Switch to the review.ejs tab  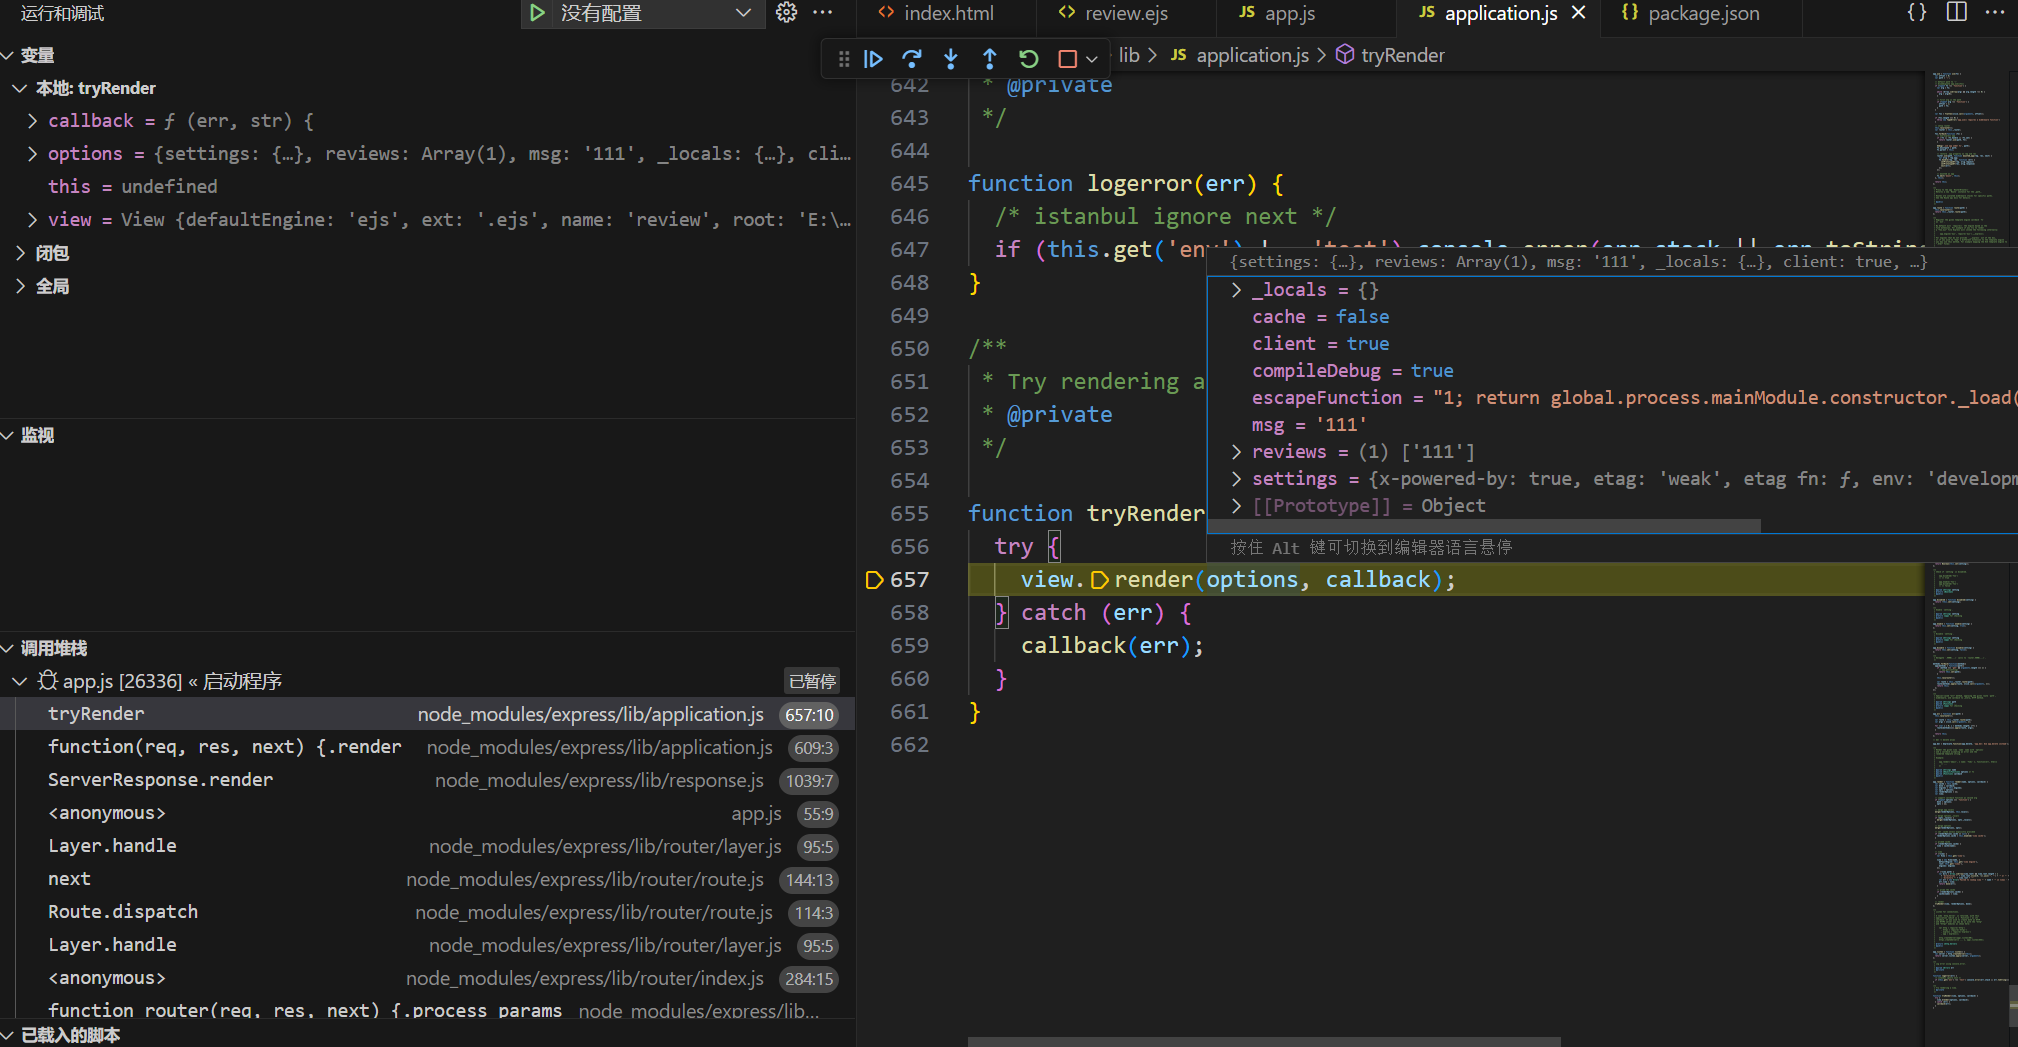tap(1125, 13)
